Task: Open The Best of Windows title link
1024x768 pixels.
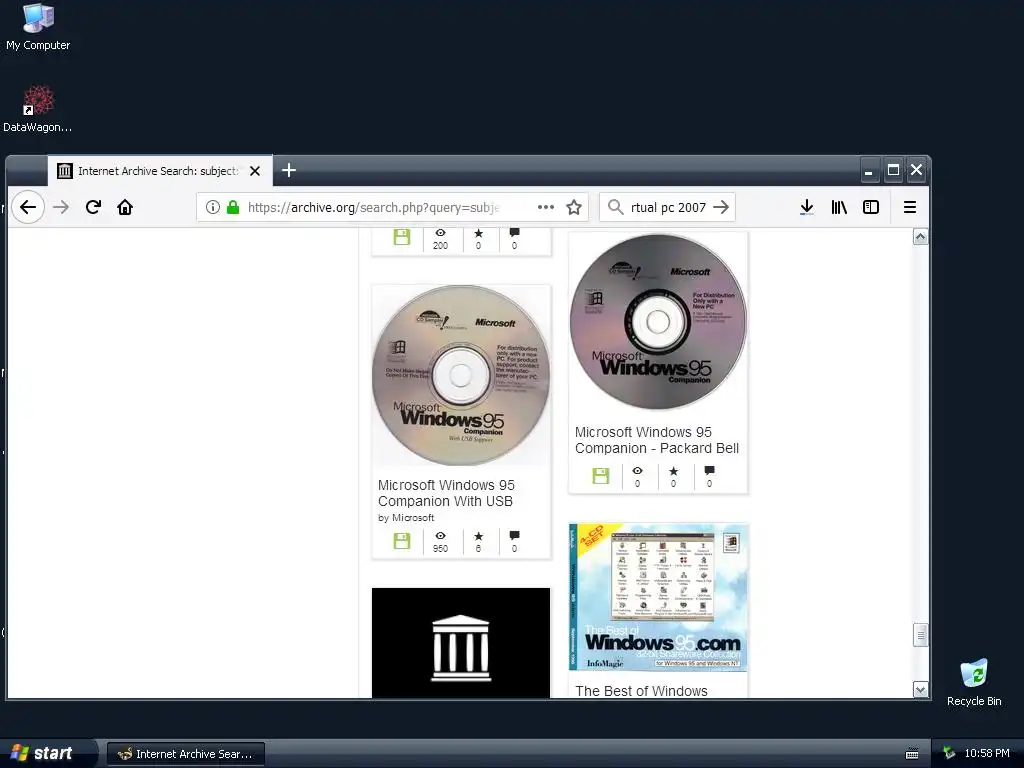Action: 641,691
